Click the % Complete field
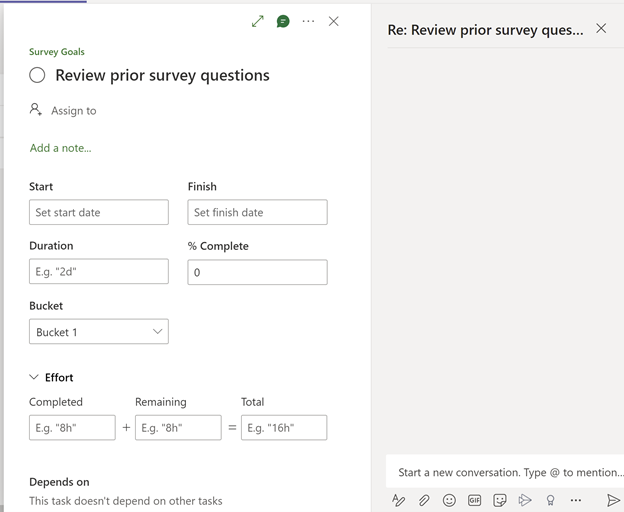Viewport: 624px width, 512px height. coord(257,272)
